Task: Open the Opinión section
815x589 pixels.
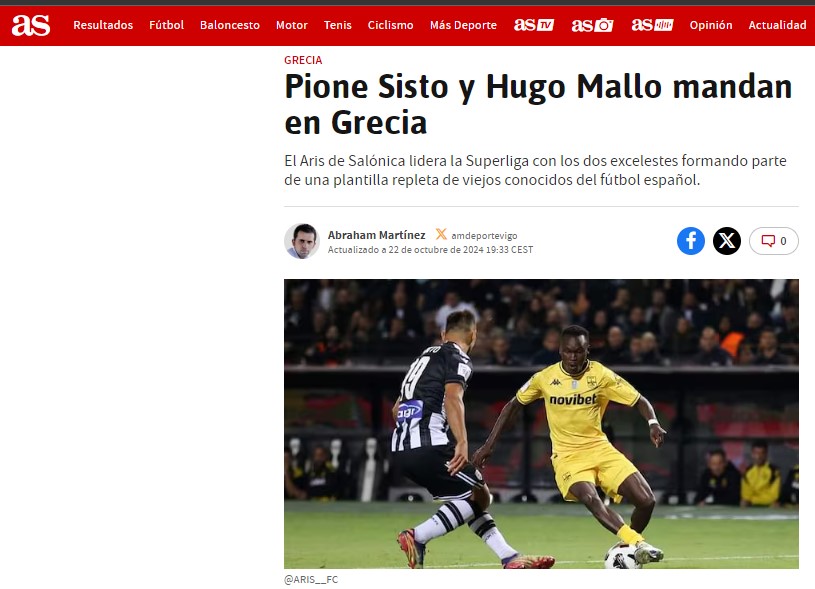Action: 711,25
